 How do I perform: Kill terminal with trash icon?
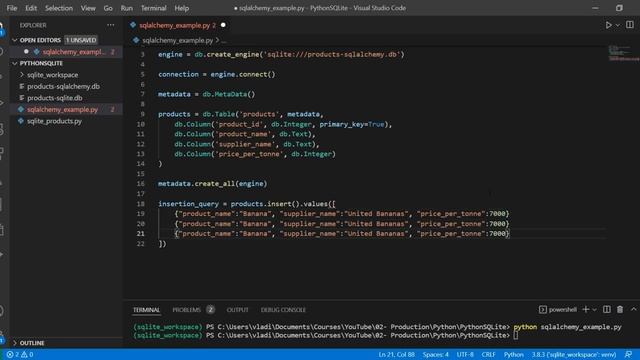tap(620, 309)
